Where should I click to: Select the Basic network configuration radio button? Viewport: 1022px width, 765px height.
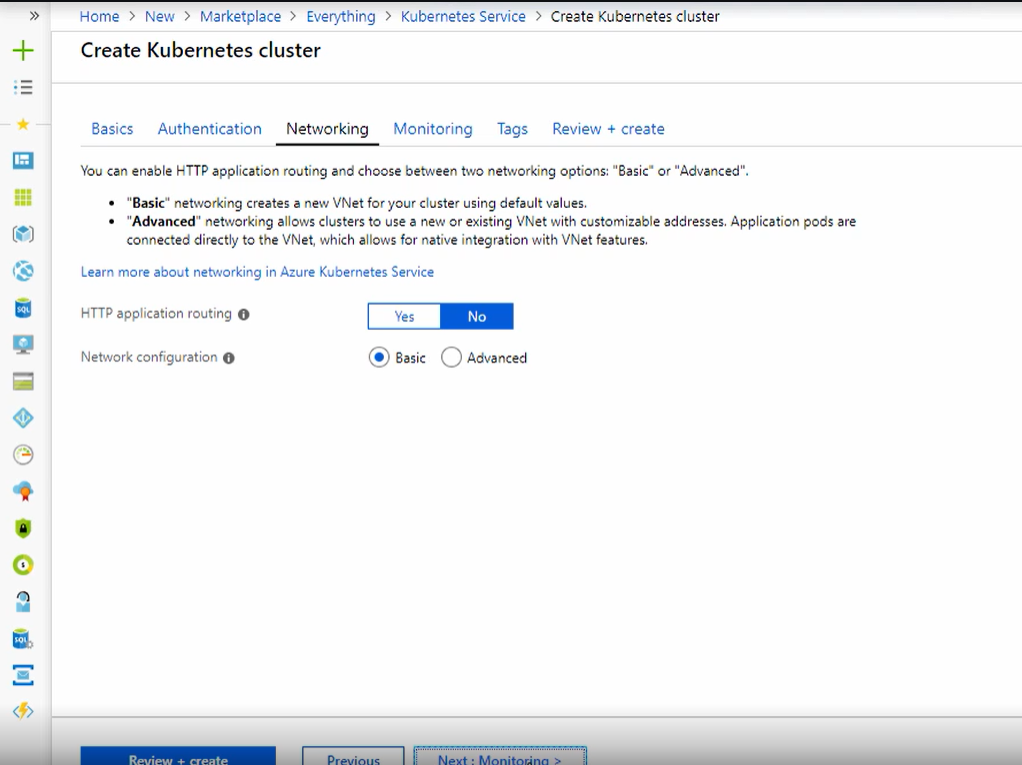378,357
